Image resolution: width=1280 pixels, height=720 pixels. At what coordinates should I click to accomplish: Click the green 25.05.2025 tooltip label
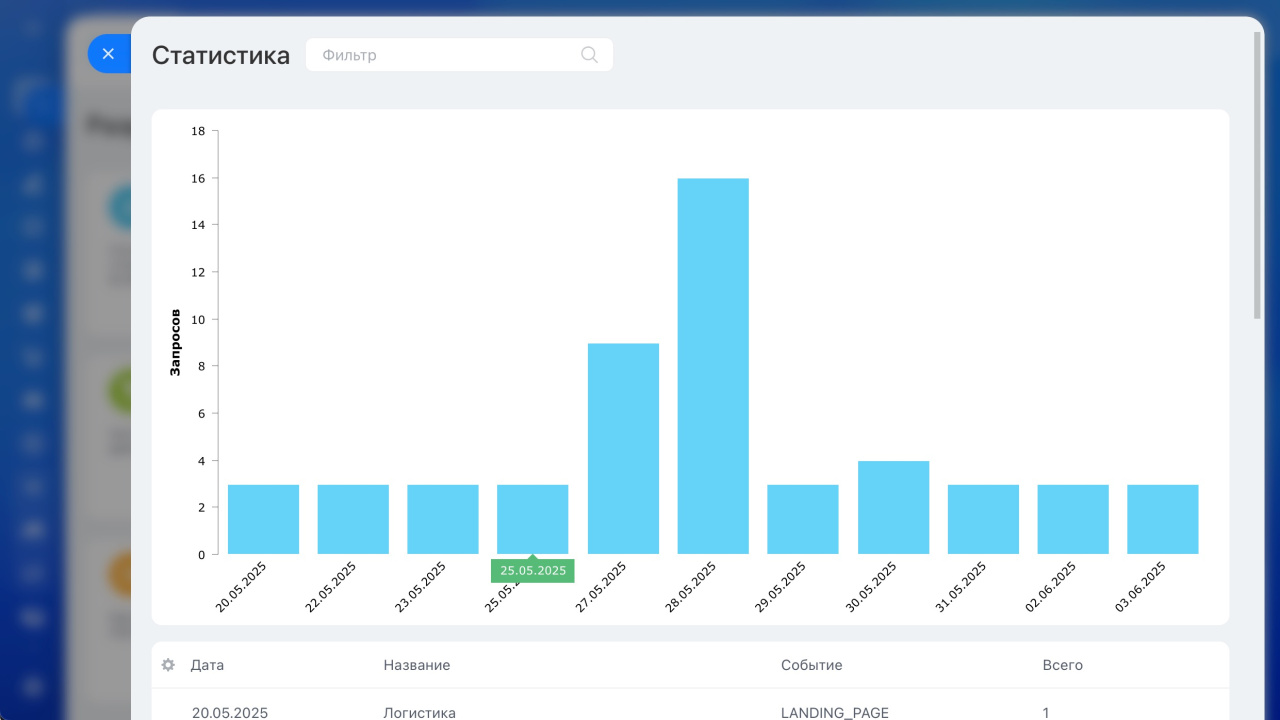click(533, 571)
